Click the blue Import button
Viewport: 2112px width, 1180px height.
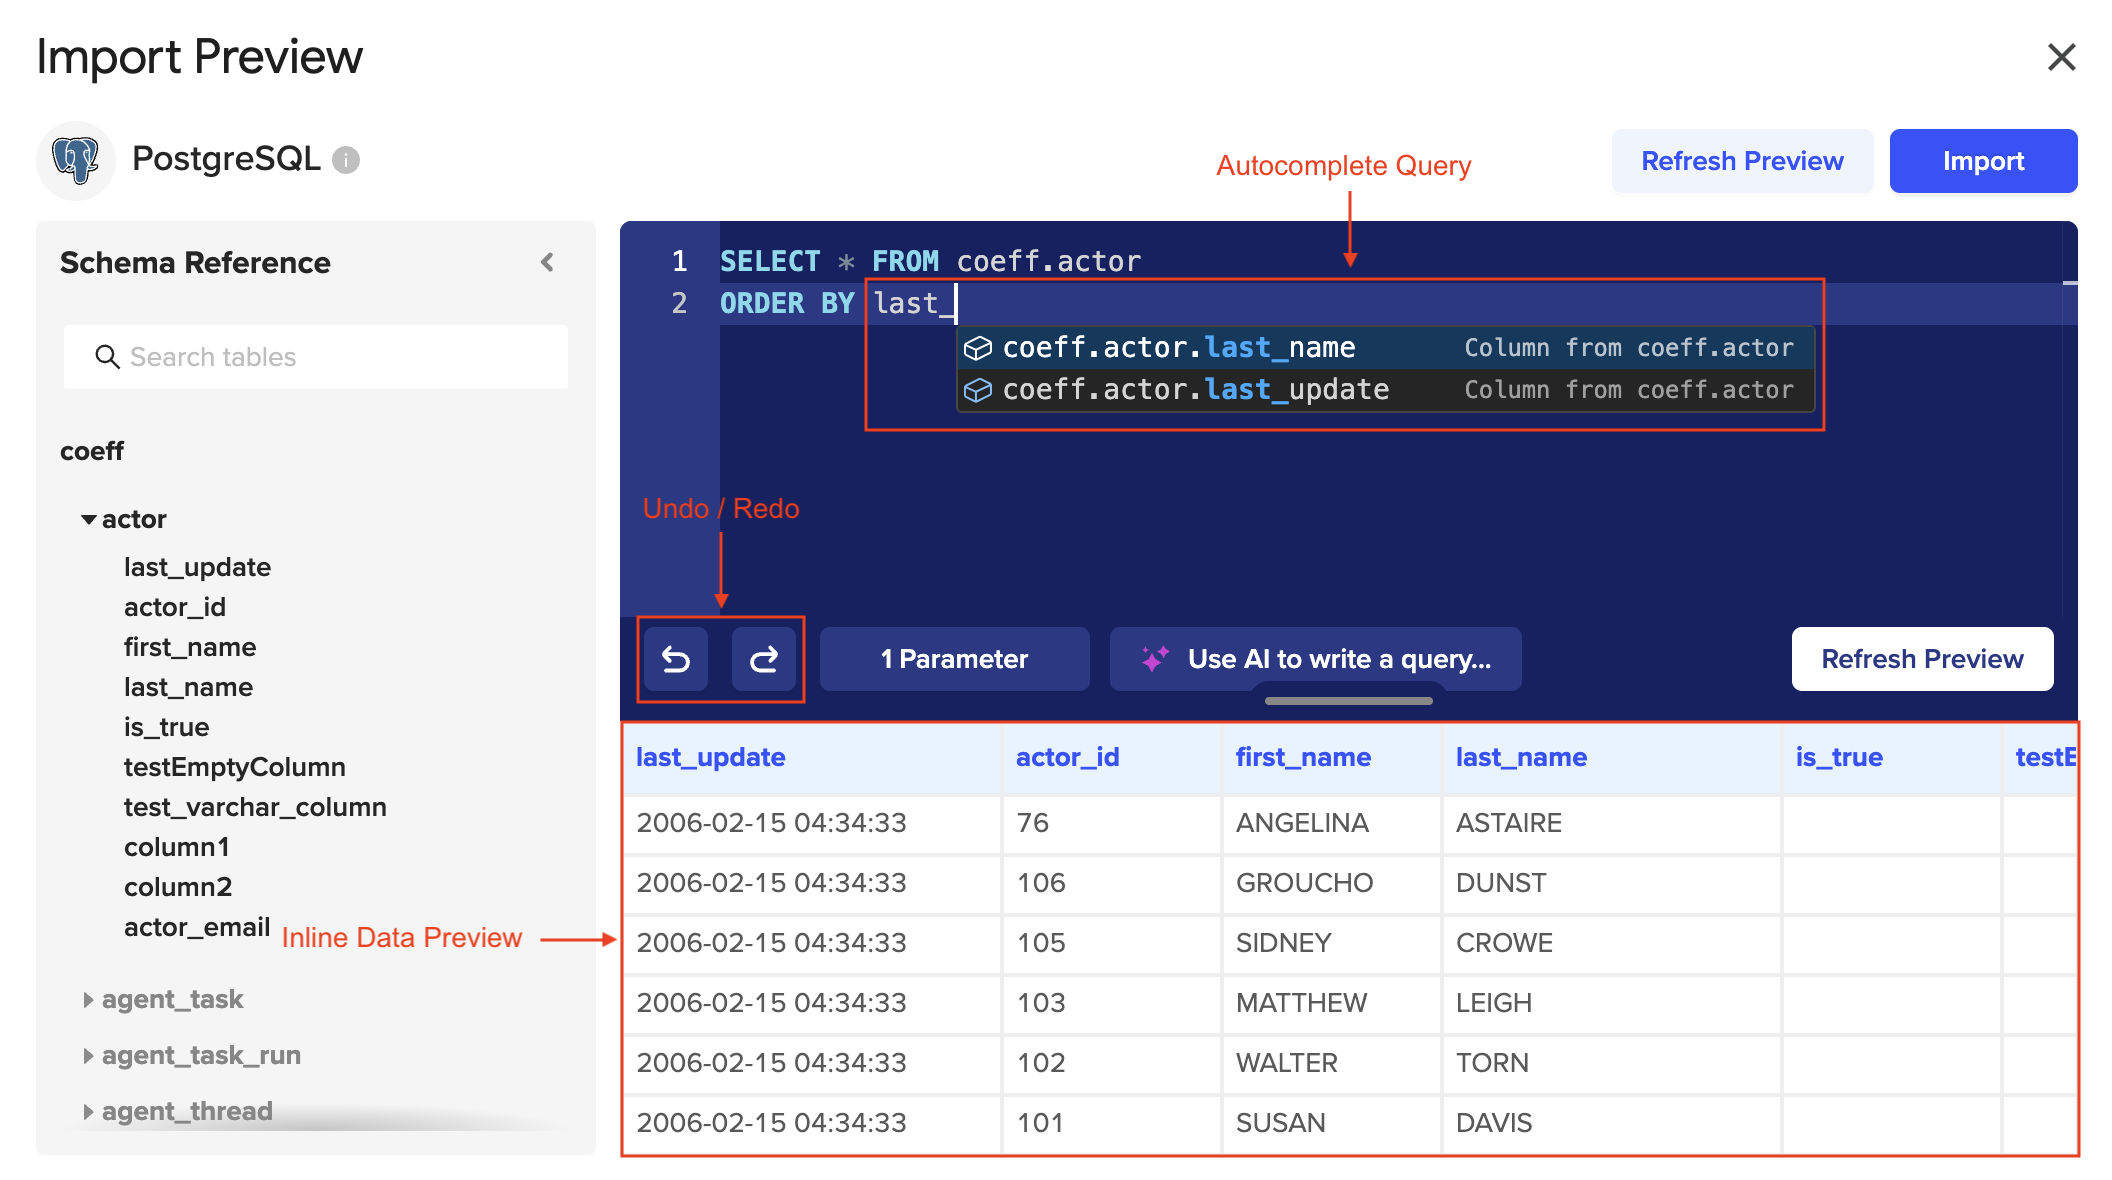click(1982, 161)
